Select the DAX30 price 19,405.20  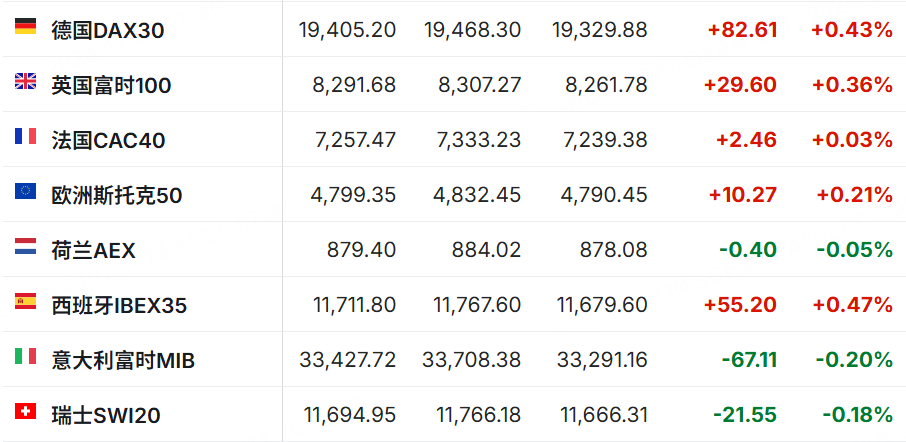click(347, 30)
